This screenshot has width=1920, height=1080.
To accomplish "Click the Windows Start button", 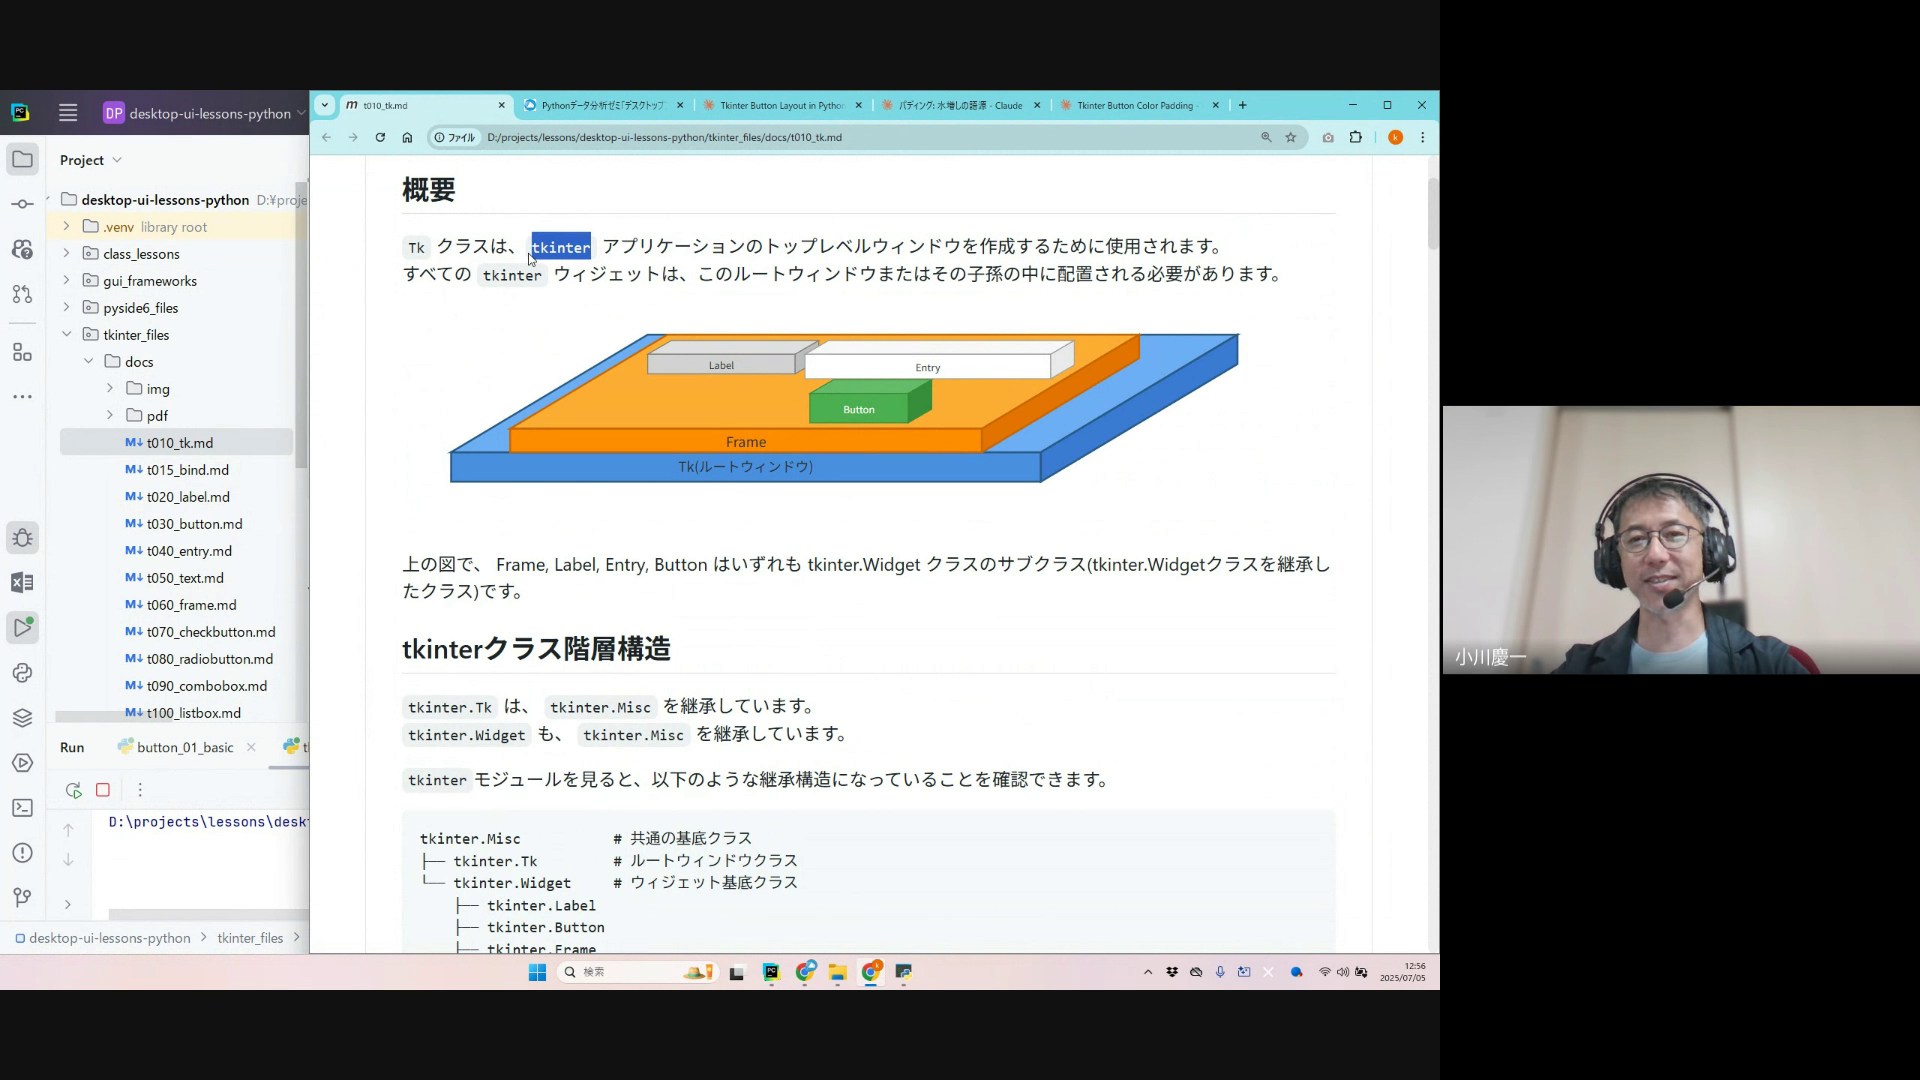I will point(537,972).
